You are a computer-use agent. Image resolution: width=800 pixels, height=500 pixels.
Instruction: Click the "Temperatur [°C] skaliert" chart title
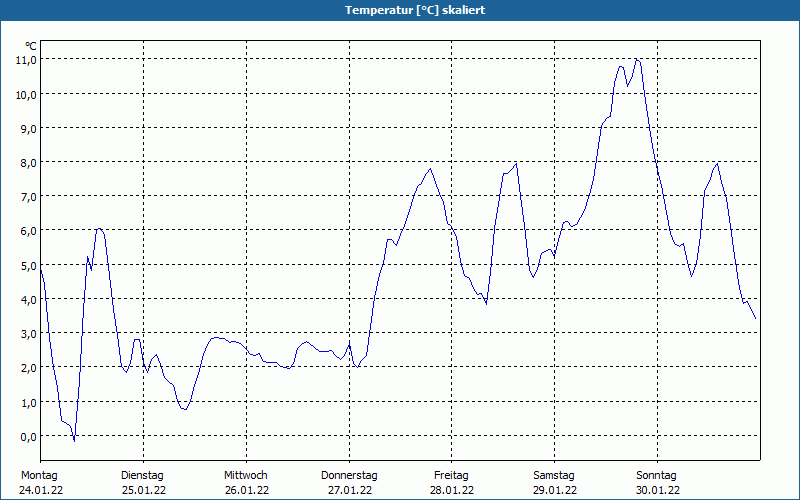(400, 10)
